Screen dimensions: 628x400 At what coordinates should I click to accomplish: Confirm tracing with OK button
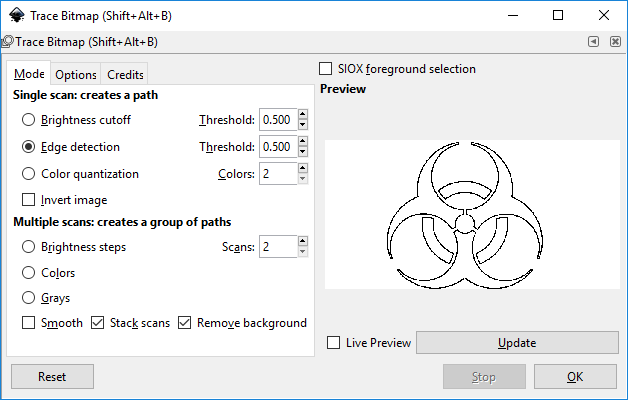(575, 377)
